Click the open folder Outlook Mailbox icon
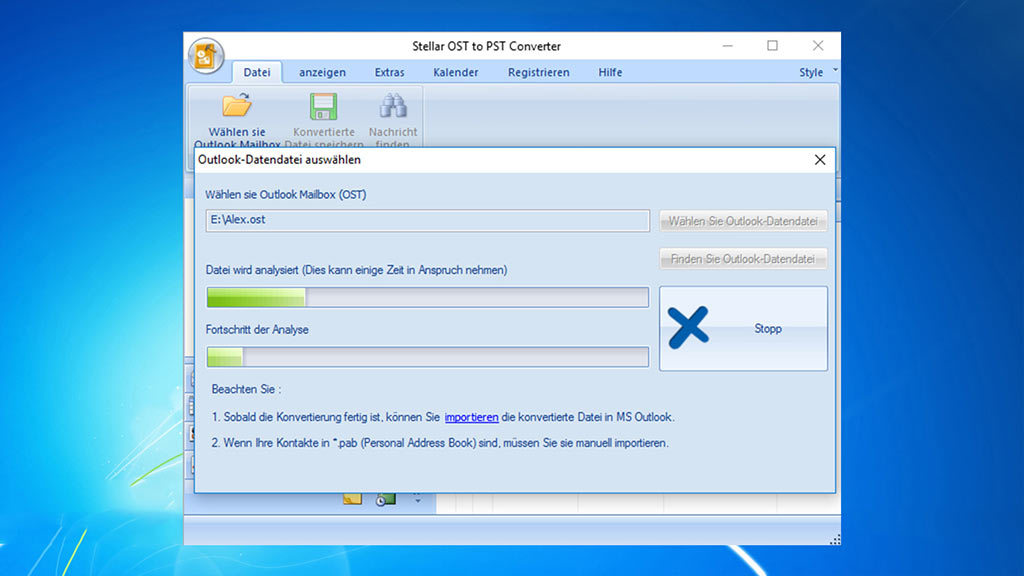Screen dimensions: 1024x576 point(237,106)
